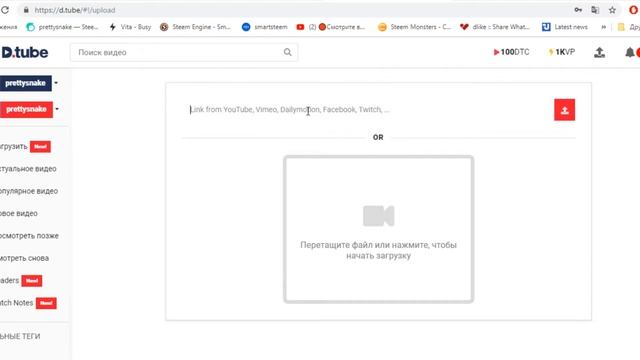Show more bookmarks chevron
The width and height of the screenshot is (640, 360).
pyautogui.click(x=603, y=27)
